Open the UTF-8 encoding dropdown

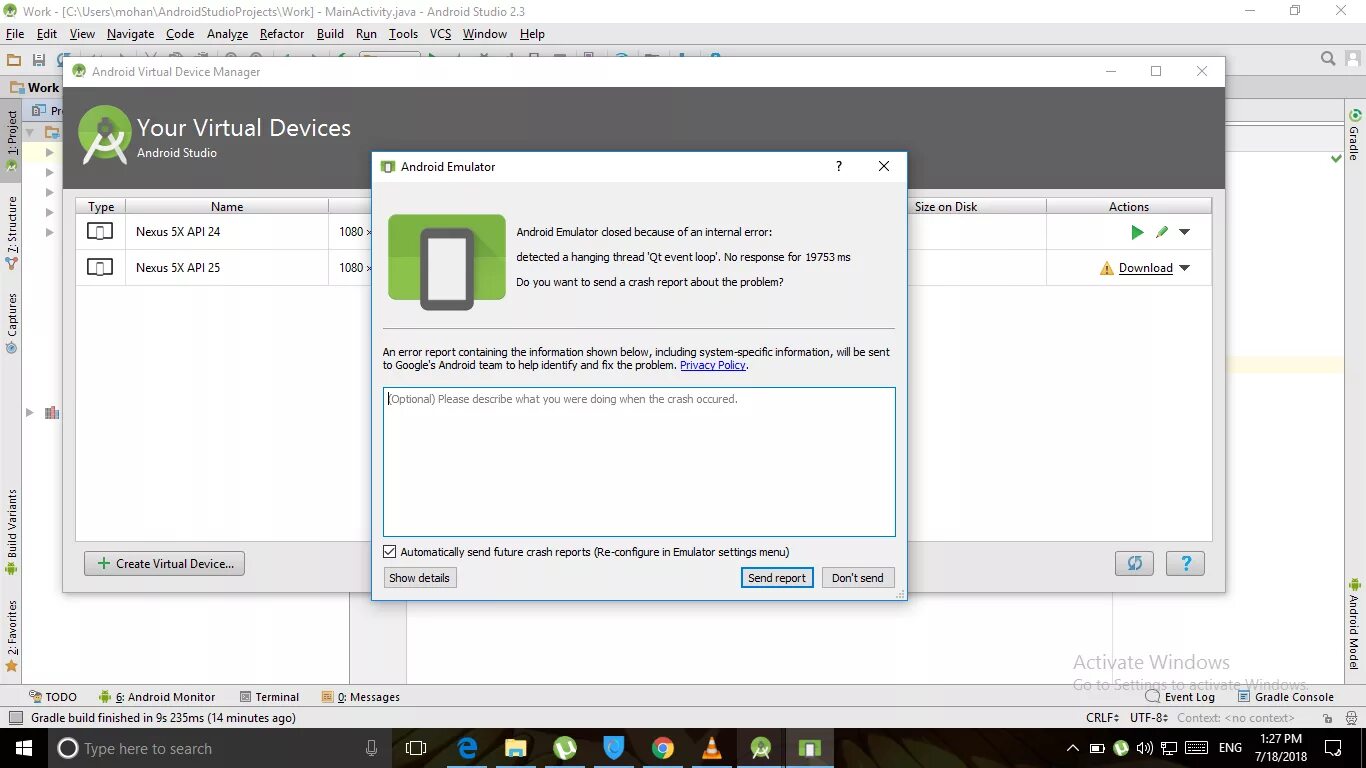pyautogui.click(x=1149, y=718)
